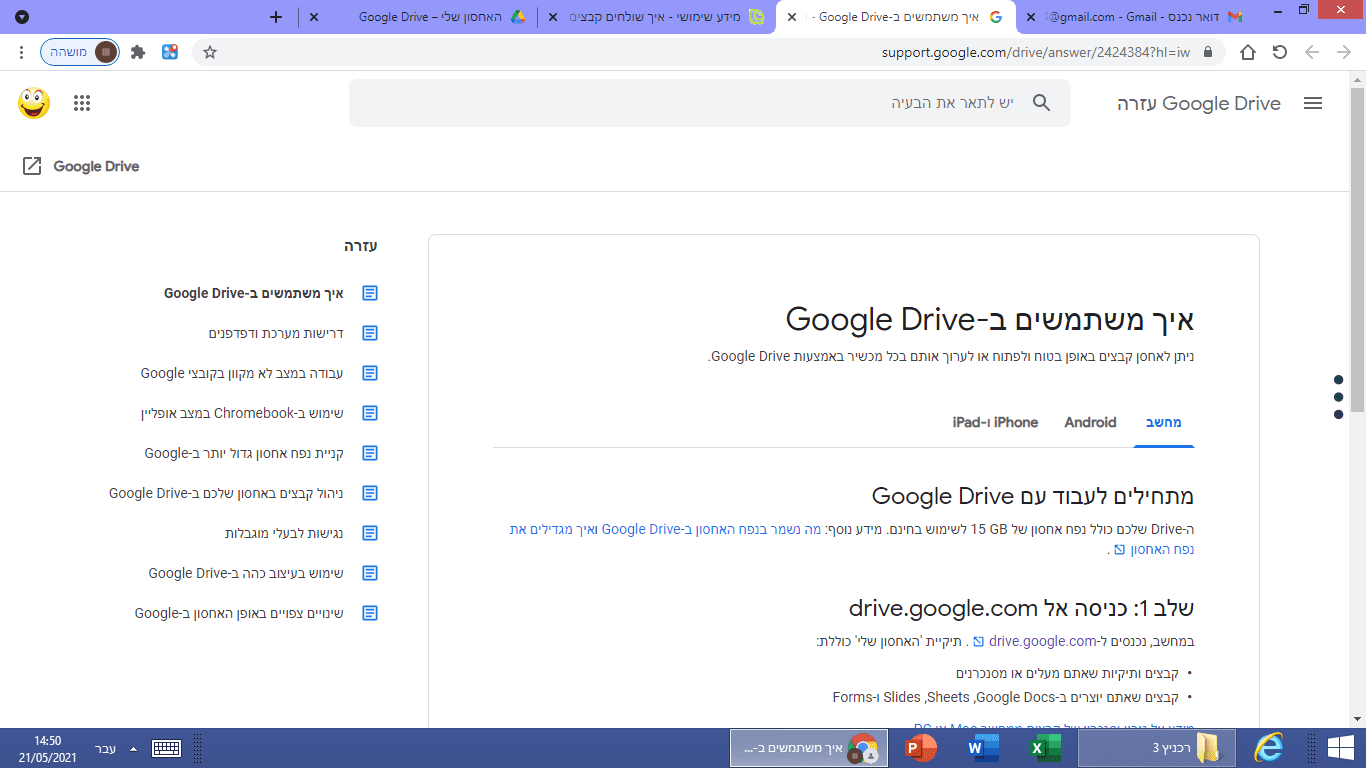Open the paused profile button 'מושהה'
The width and height of the screenshot is (1366, 768).
tap(80, 52)
